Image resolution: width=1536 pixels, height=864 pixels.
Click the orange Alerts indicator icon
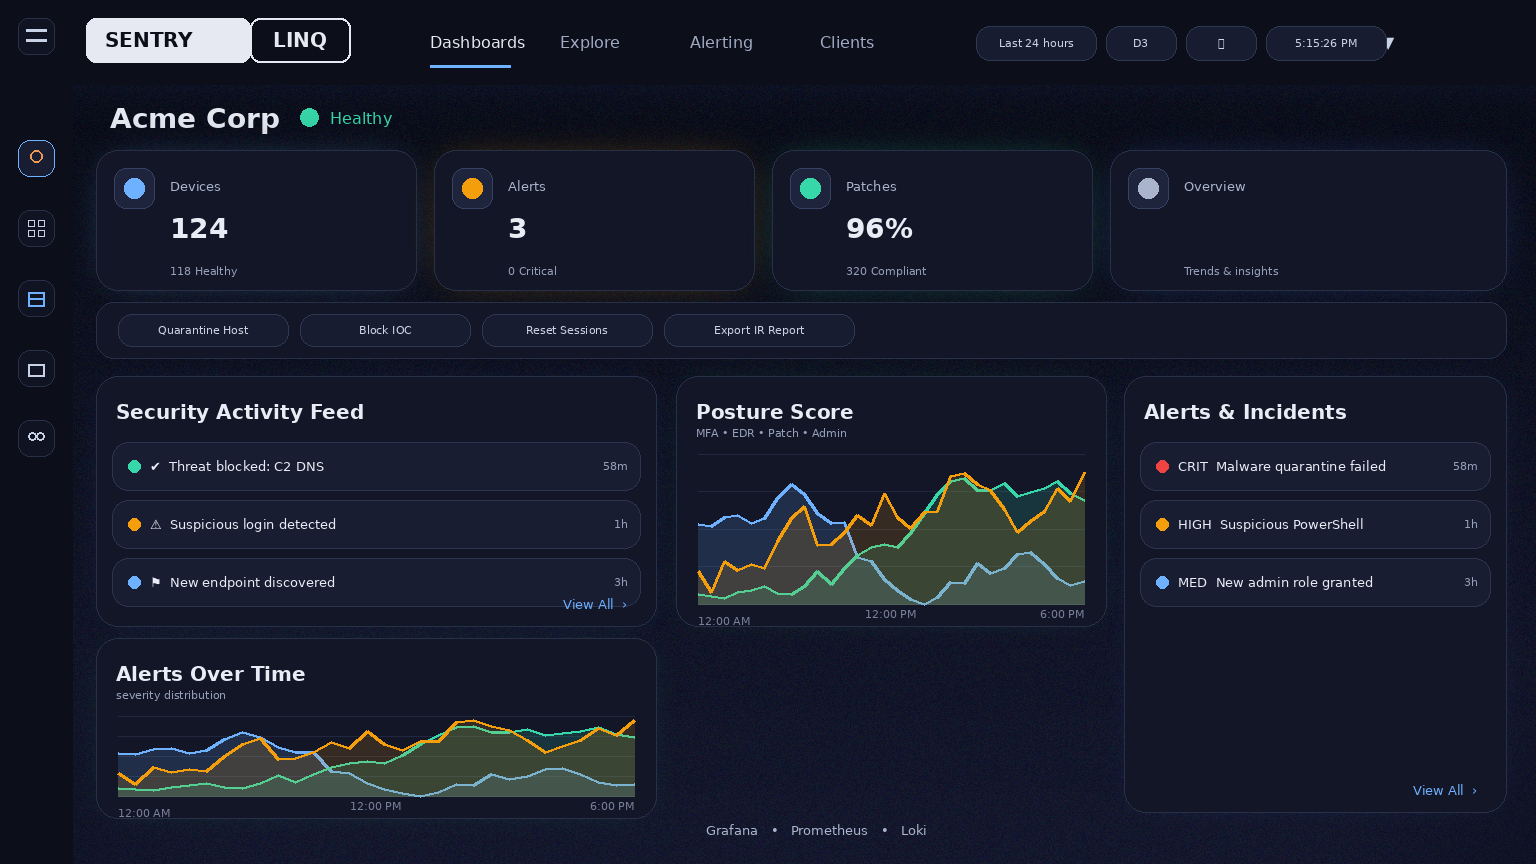[x=472, y=188]
